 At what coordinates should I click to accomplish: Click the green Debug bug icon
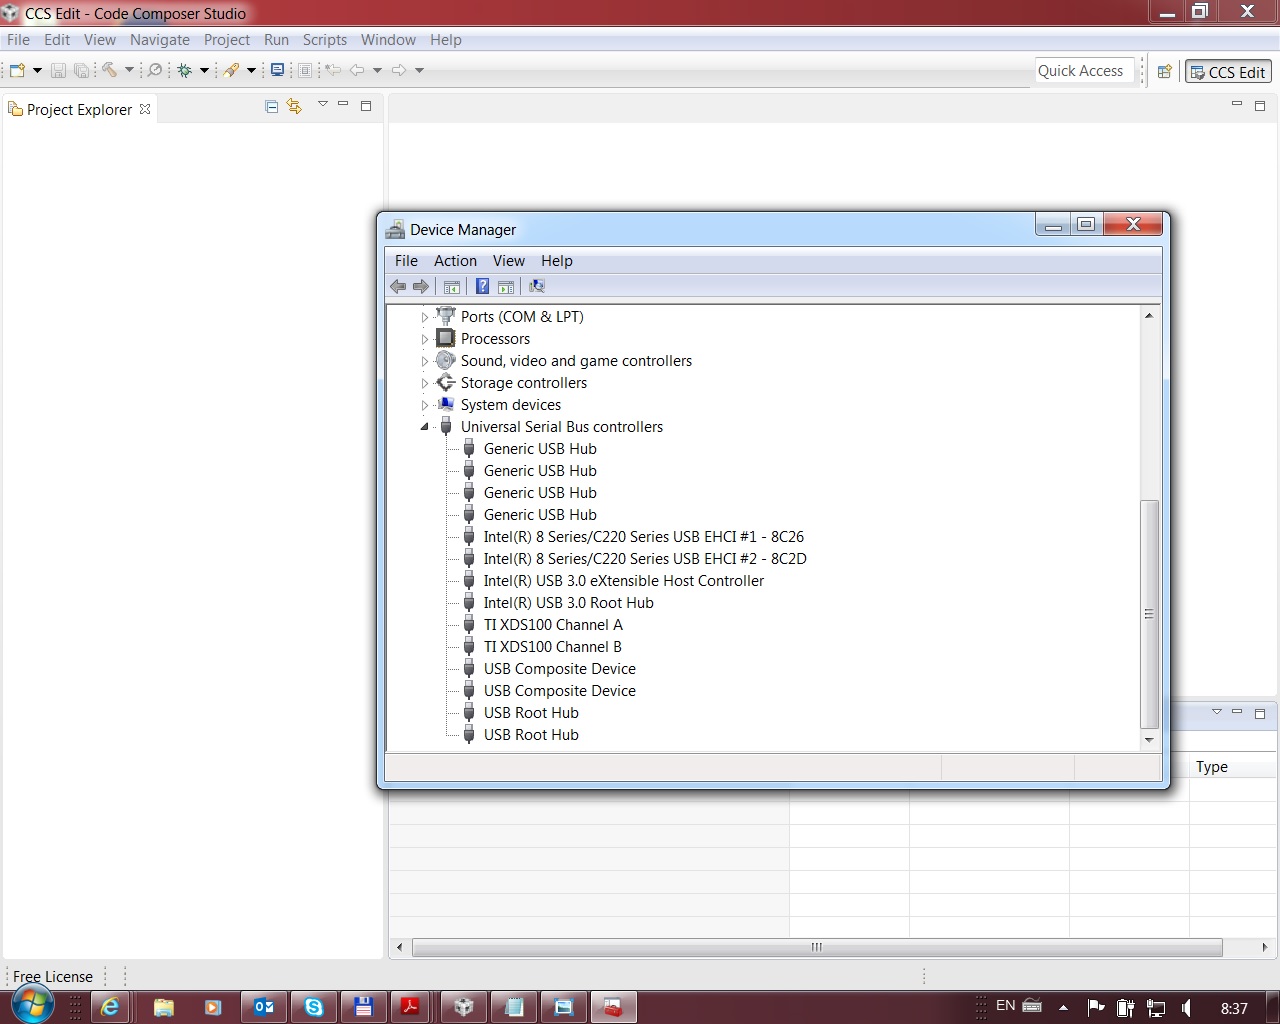(x=184, y=70)
